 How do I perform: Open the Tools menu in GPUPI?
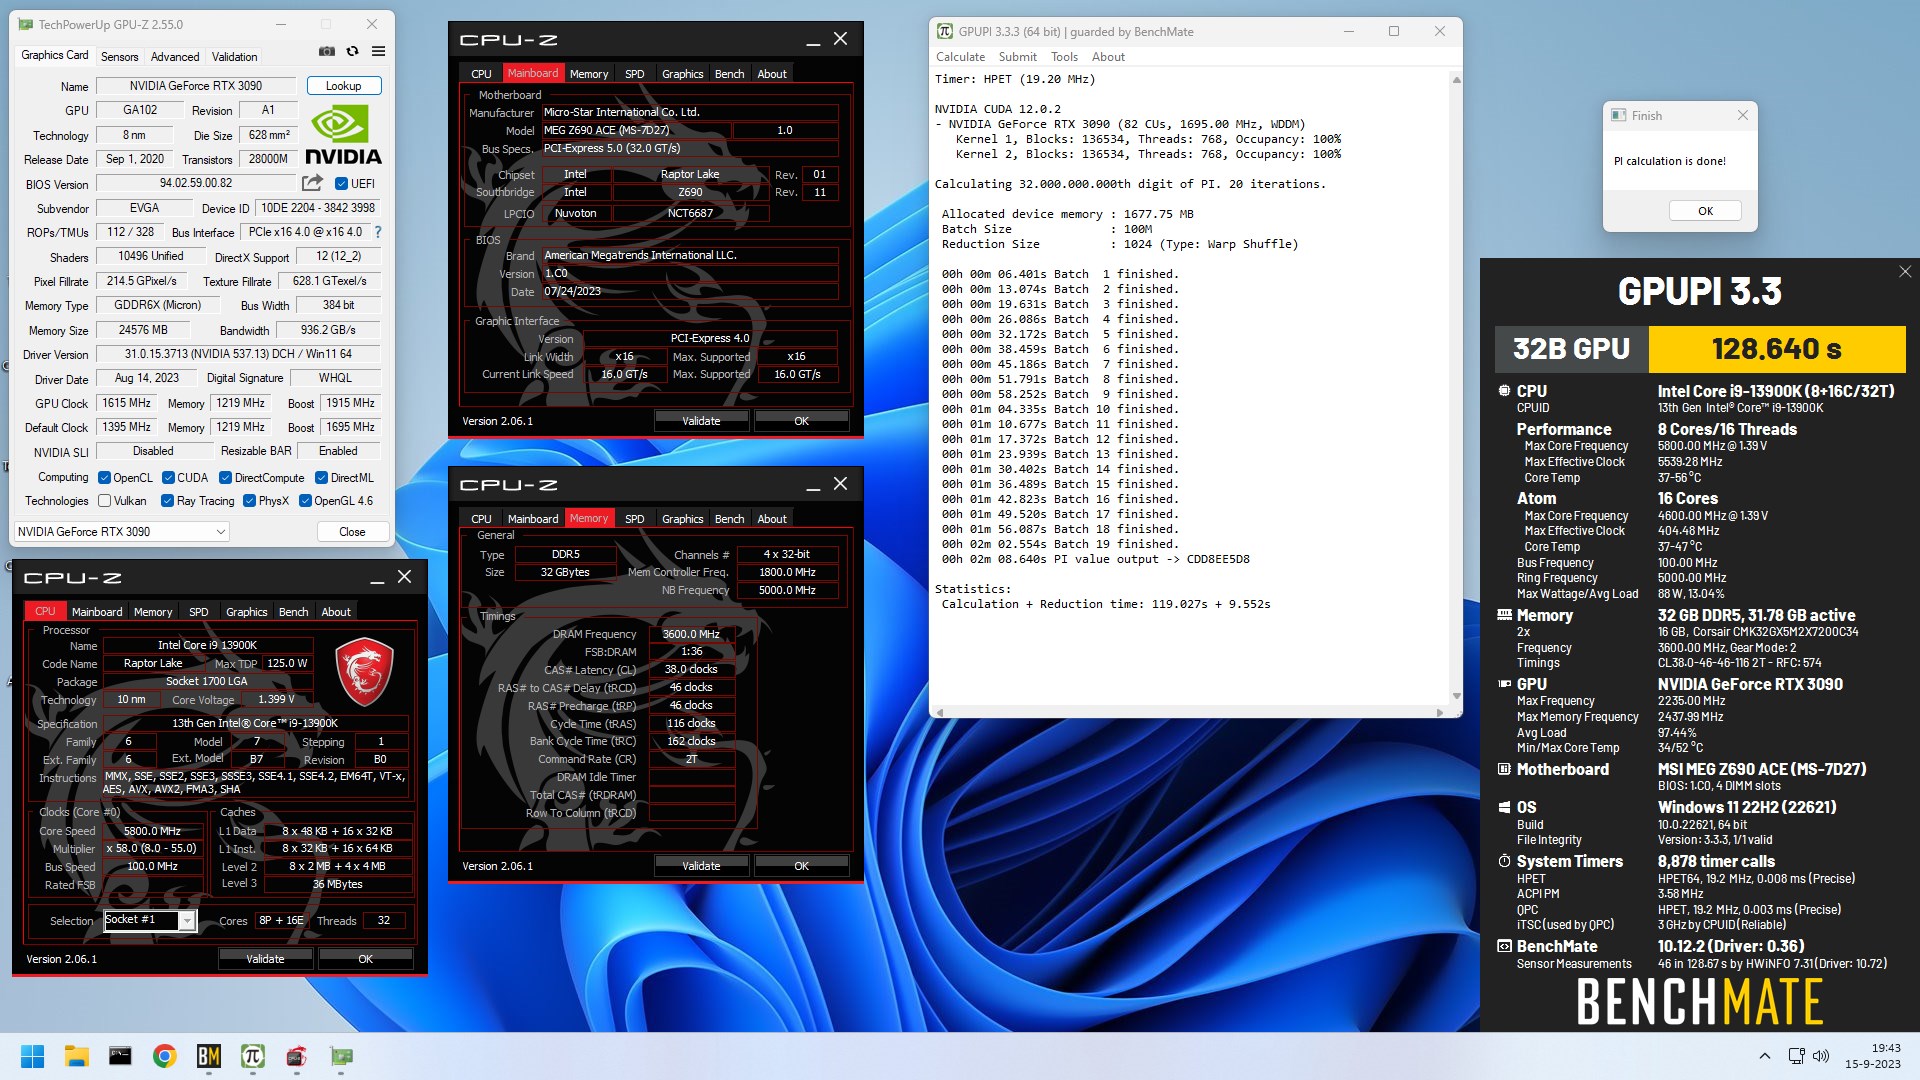click(1064, 57)
